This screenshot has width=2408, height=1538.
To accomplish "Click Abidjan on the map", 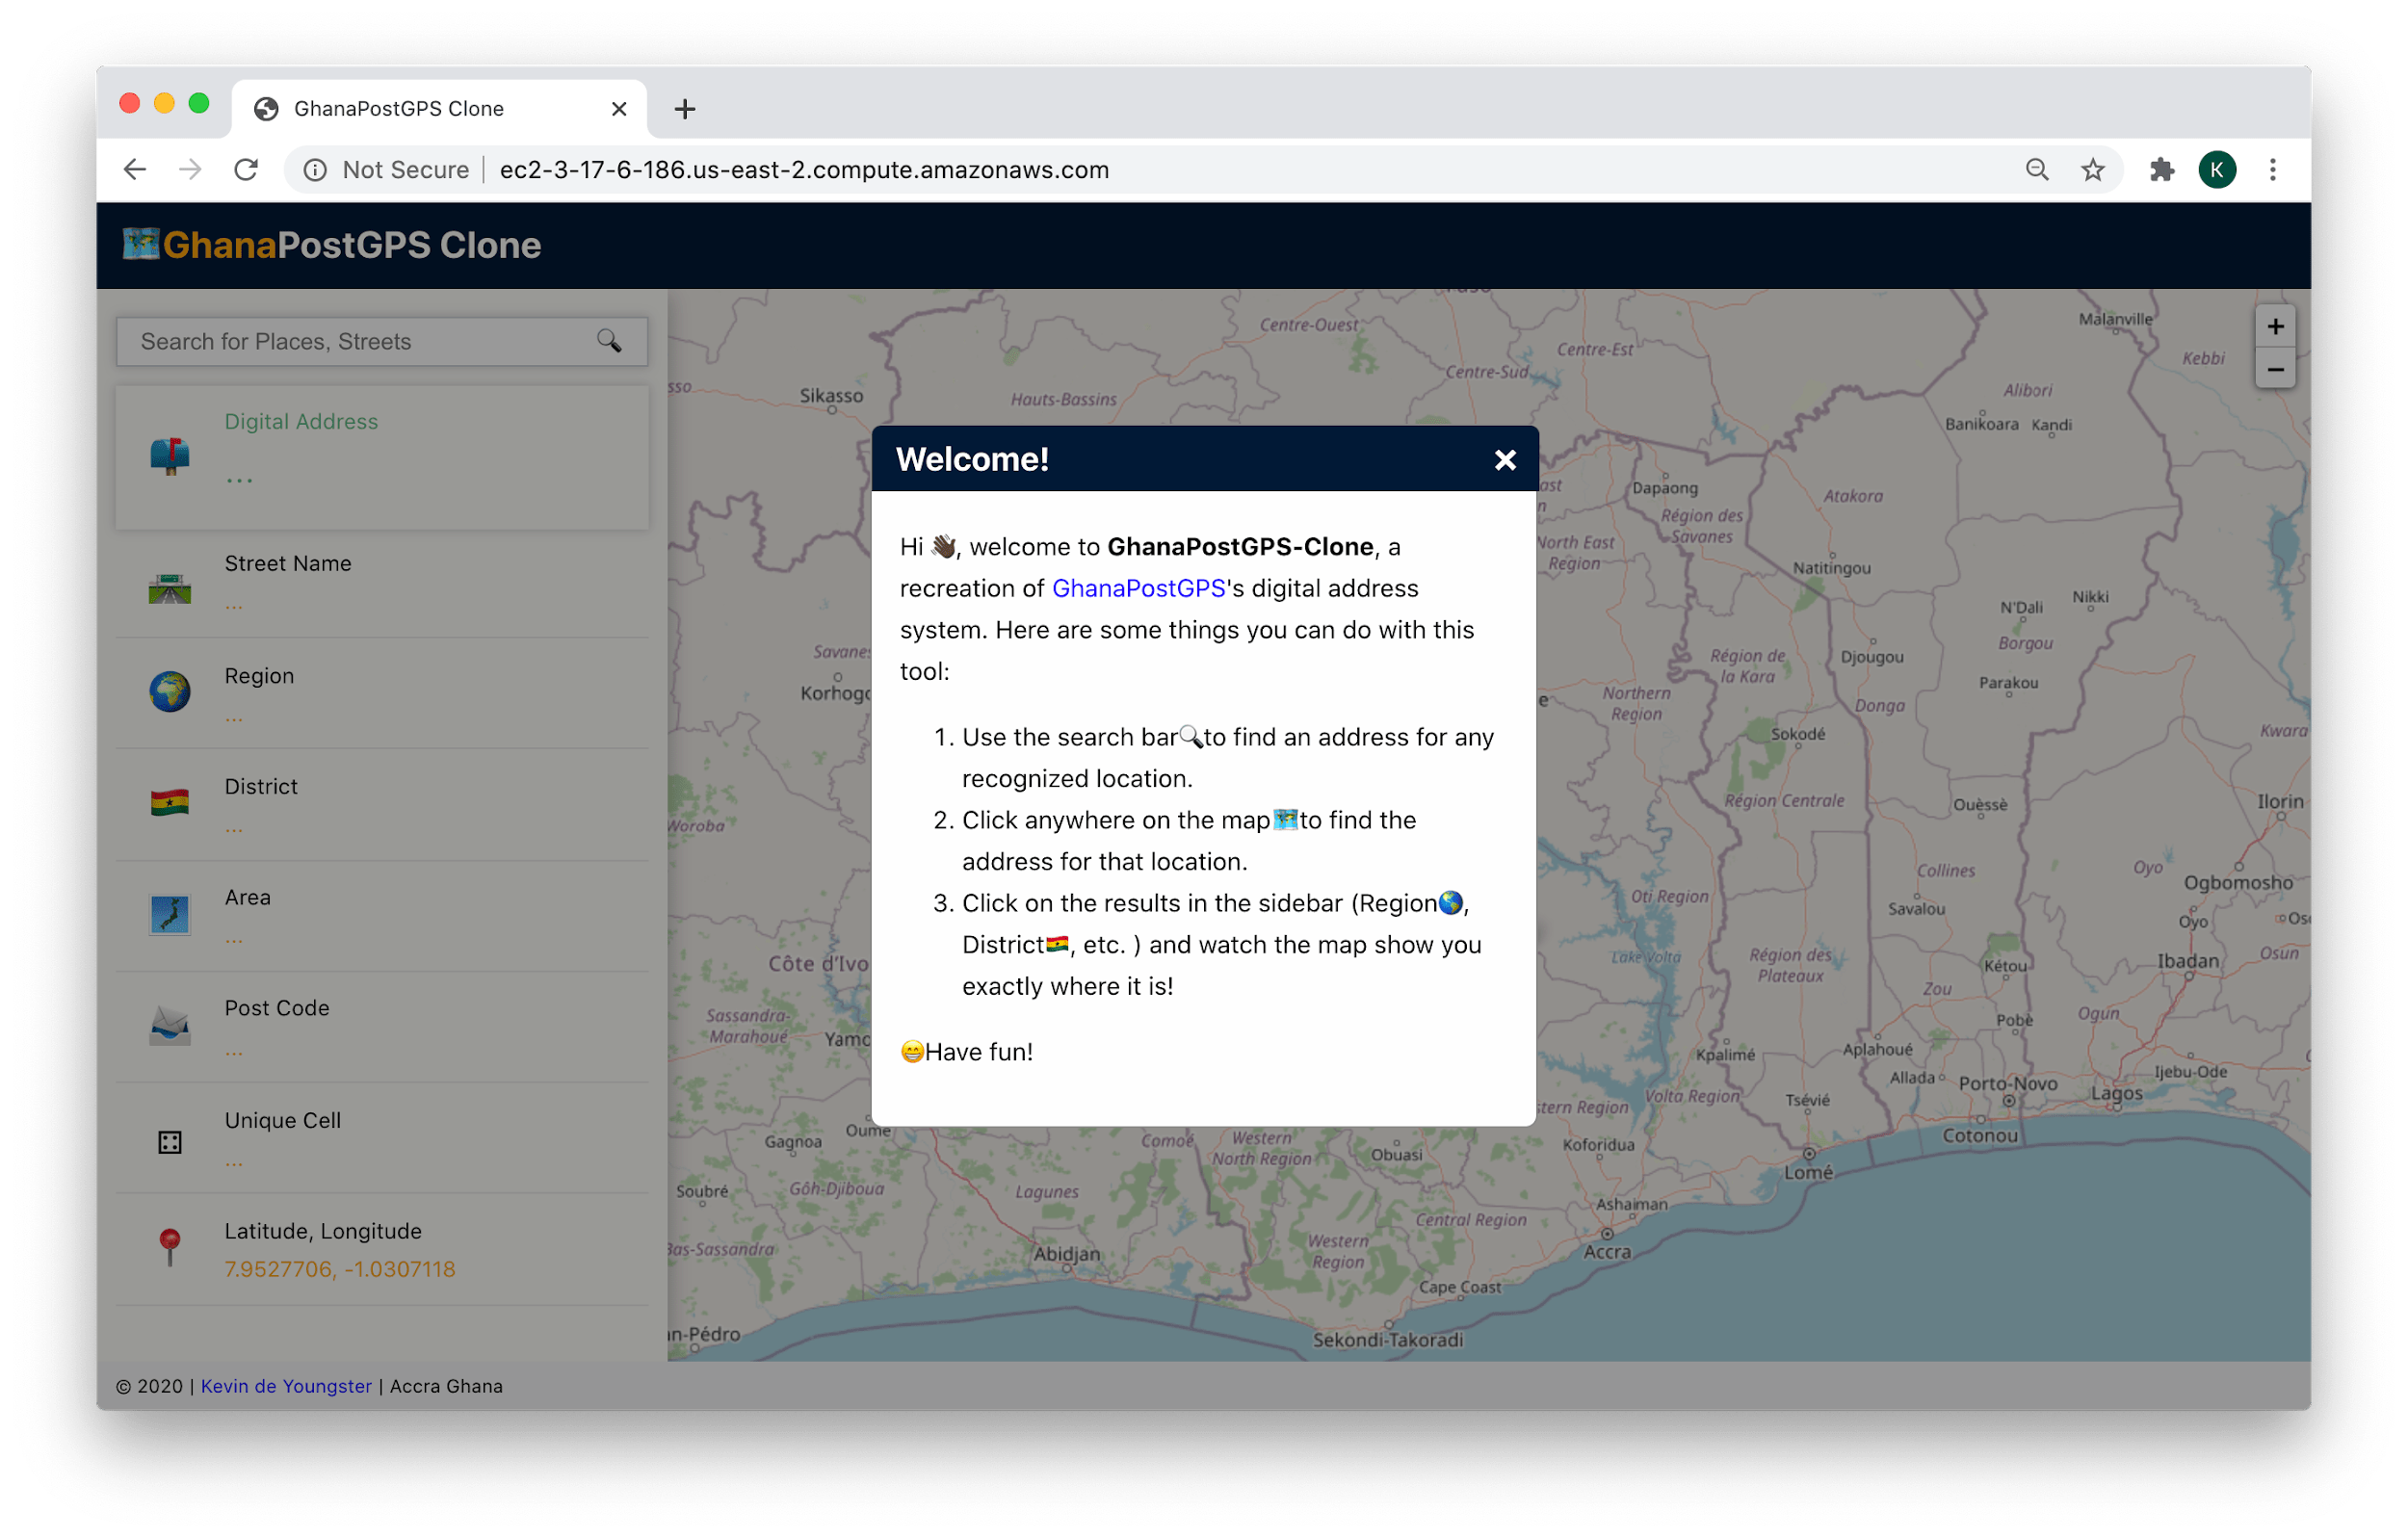I will 1067,1254.
